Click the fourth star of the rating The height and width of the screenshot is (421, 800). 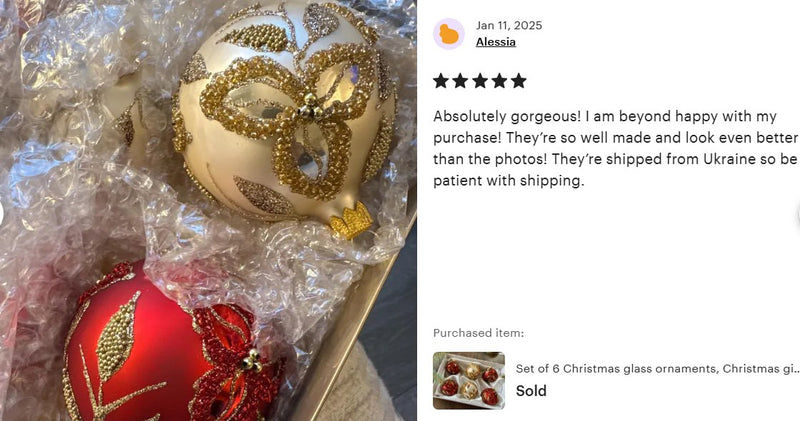point(499,81)
